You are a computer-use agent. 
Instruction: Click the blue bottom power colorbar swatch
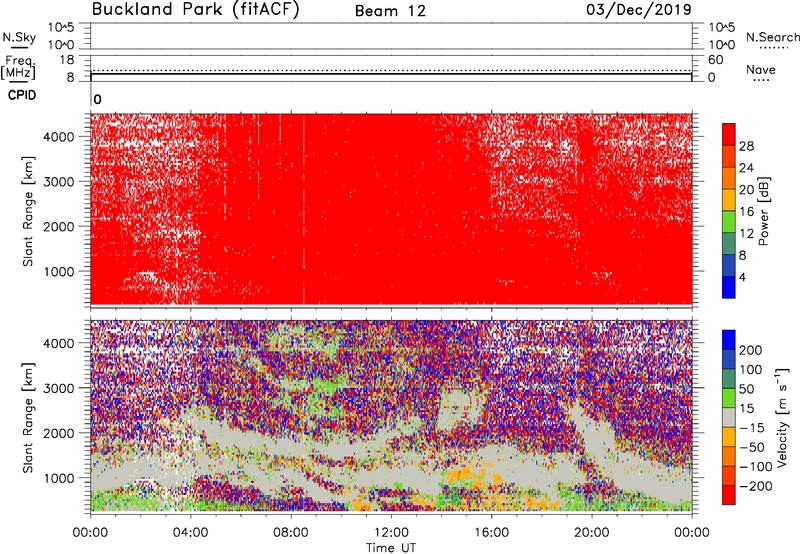[x=729, y=287]
